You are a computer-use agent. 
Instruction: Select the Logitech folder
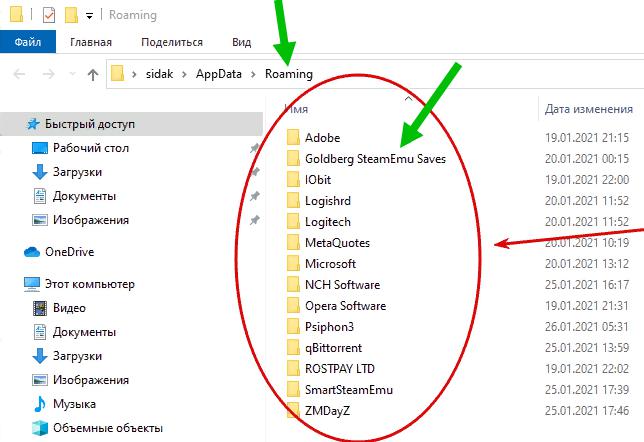tap(328, 222)
